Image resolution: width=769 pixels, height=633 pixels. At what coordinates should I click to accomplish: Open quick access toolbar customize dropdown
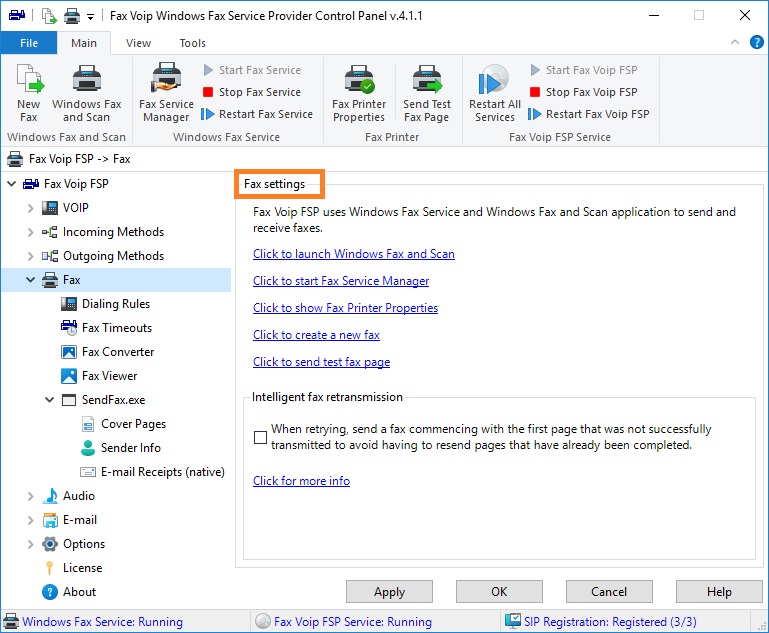click(90, 17)
